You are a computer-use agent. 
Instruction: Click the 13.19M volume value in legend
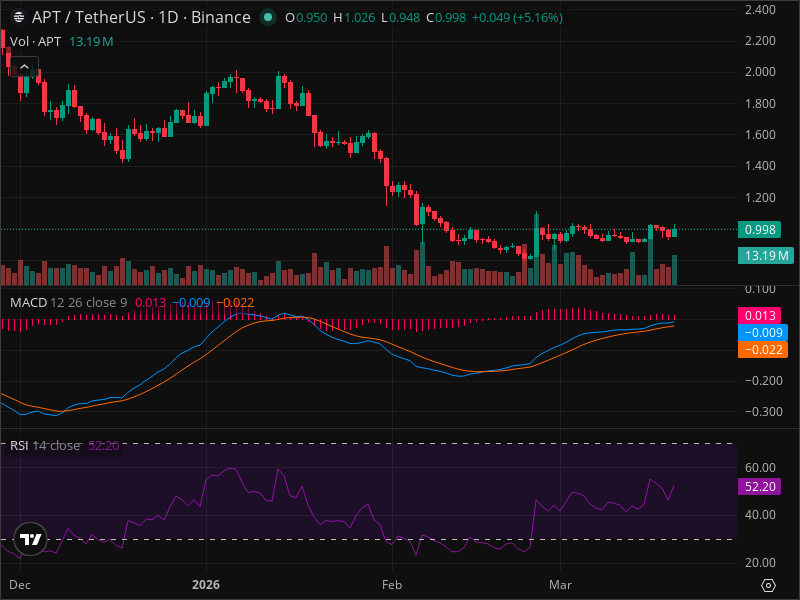(x=91, y=41)
